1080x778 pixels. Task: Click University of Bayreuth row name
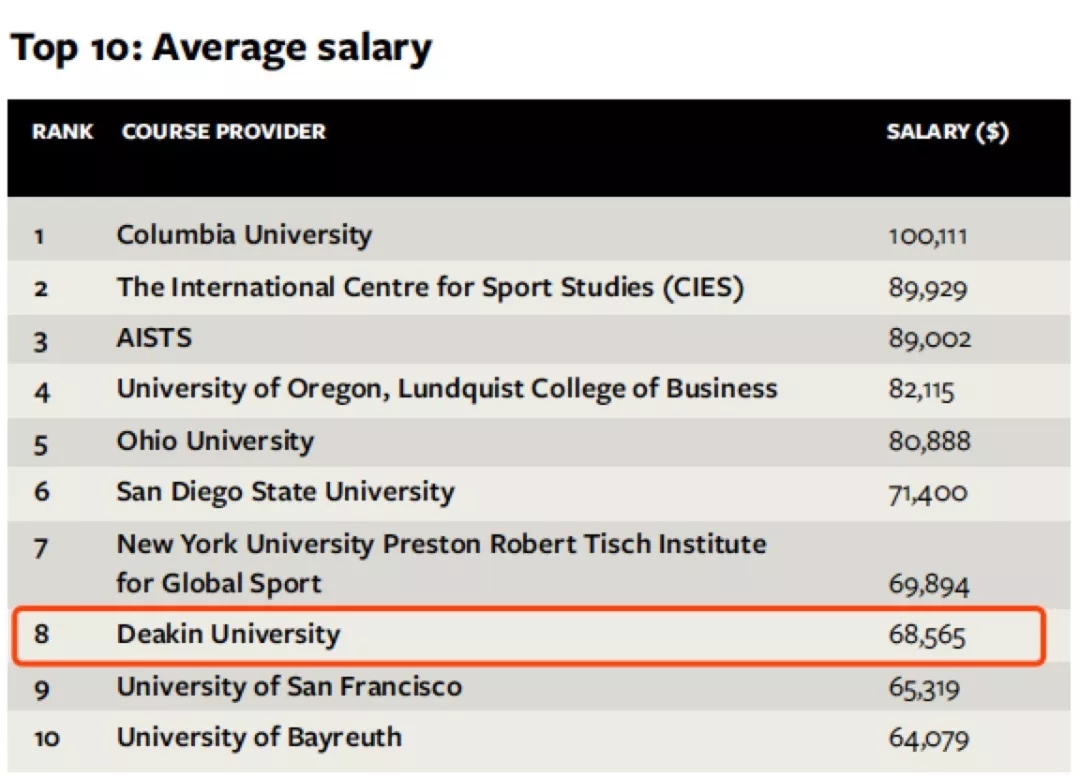(259, 738)
